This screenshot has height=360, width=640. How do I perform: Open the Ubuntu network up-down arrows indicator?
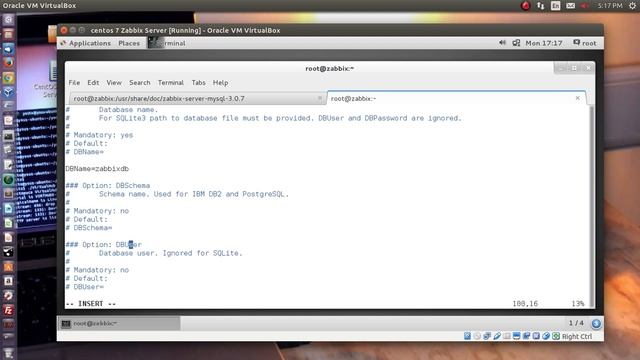[540, 5]
